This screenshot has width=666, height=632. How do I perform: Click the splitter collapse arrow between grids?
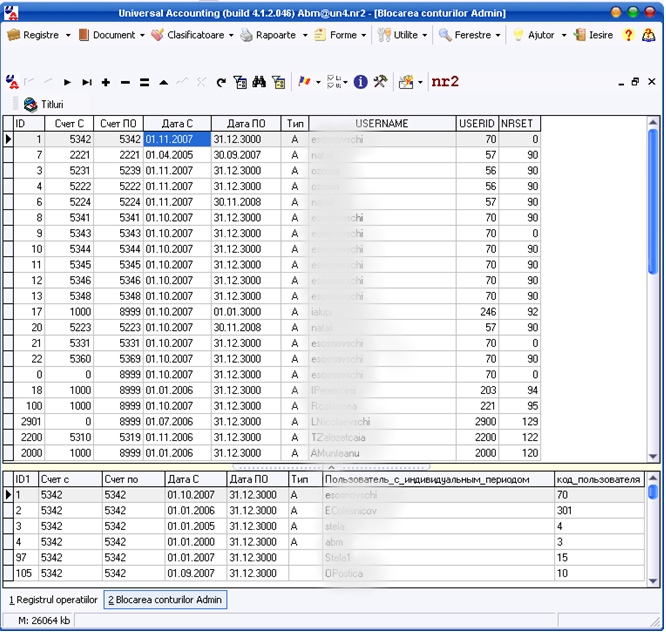[x=331, y=467]
